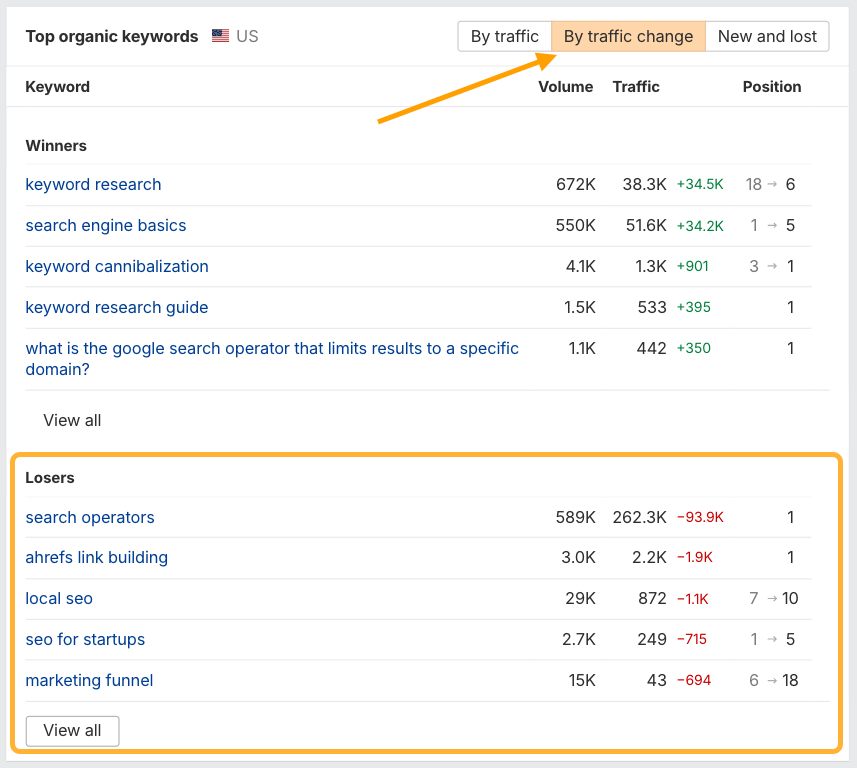
Task: Click the search engine basics keyword
Action: pos(106,225)
